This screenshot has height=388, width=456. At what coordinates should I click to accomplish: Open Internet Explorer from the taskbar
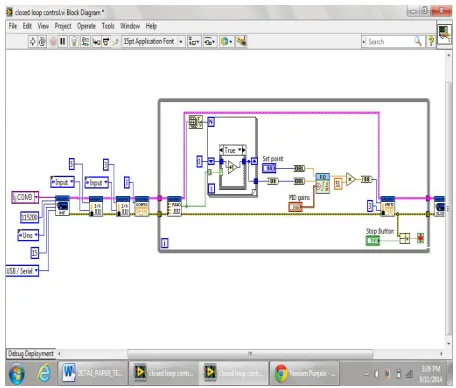pos(44,373)
